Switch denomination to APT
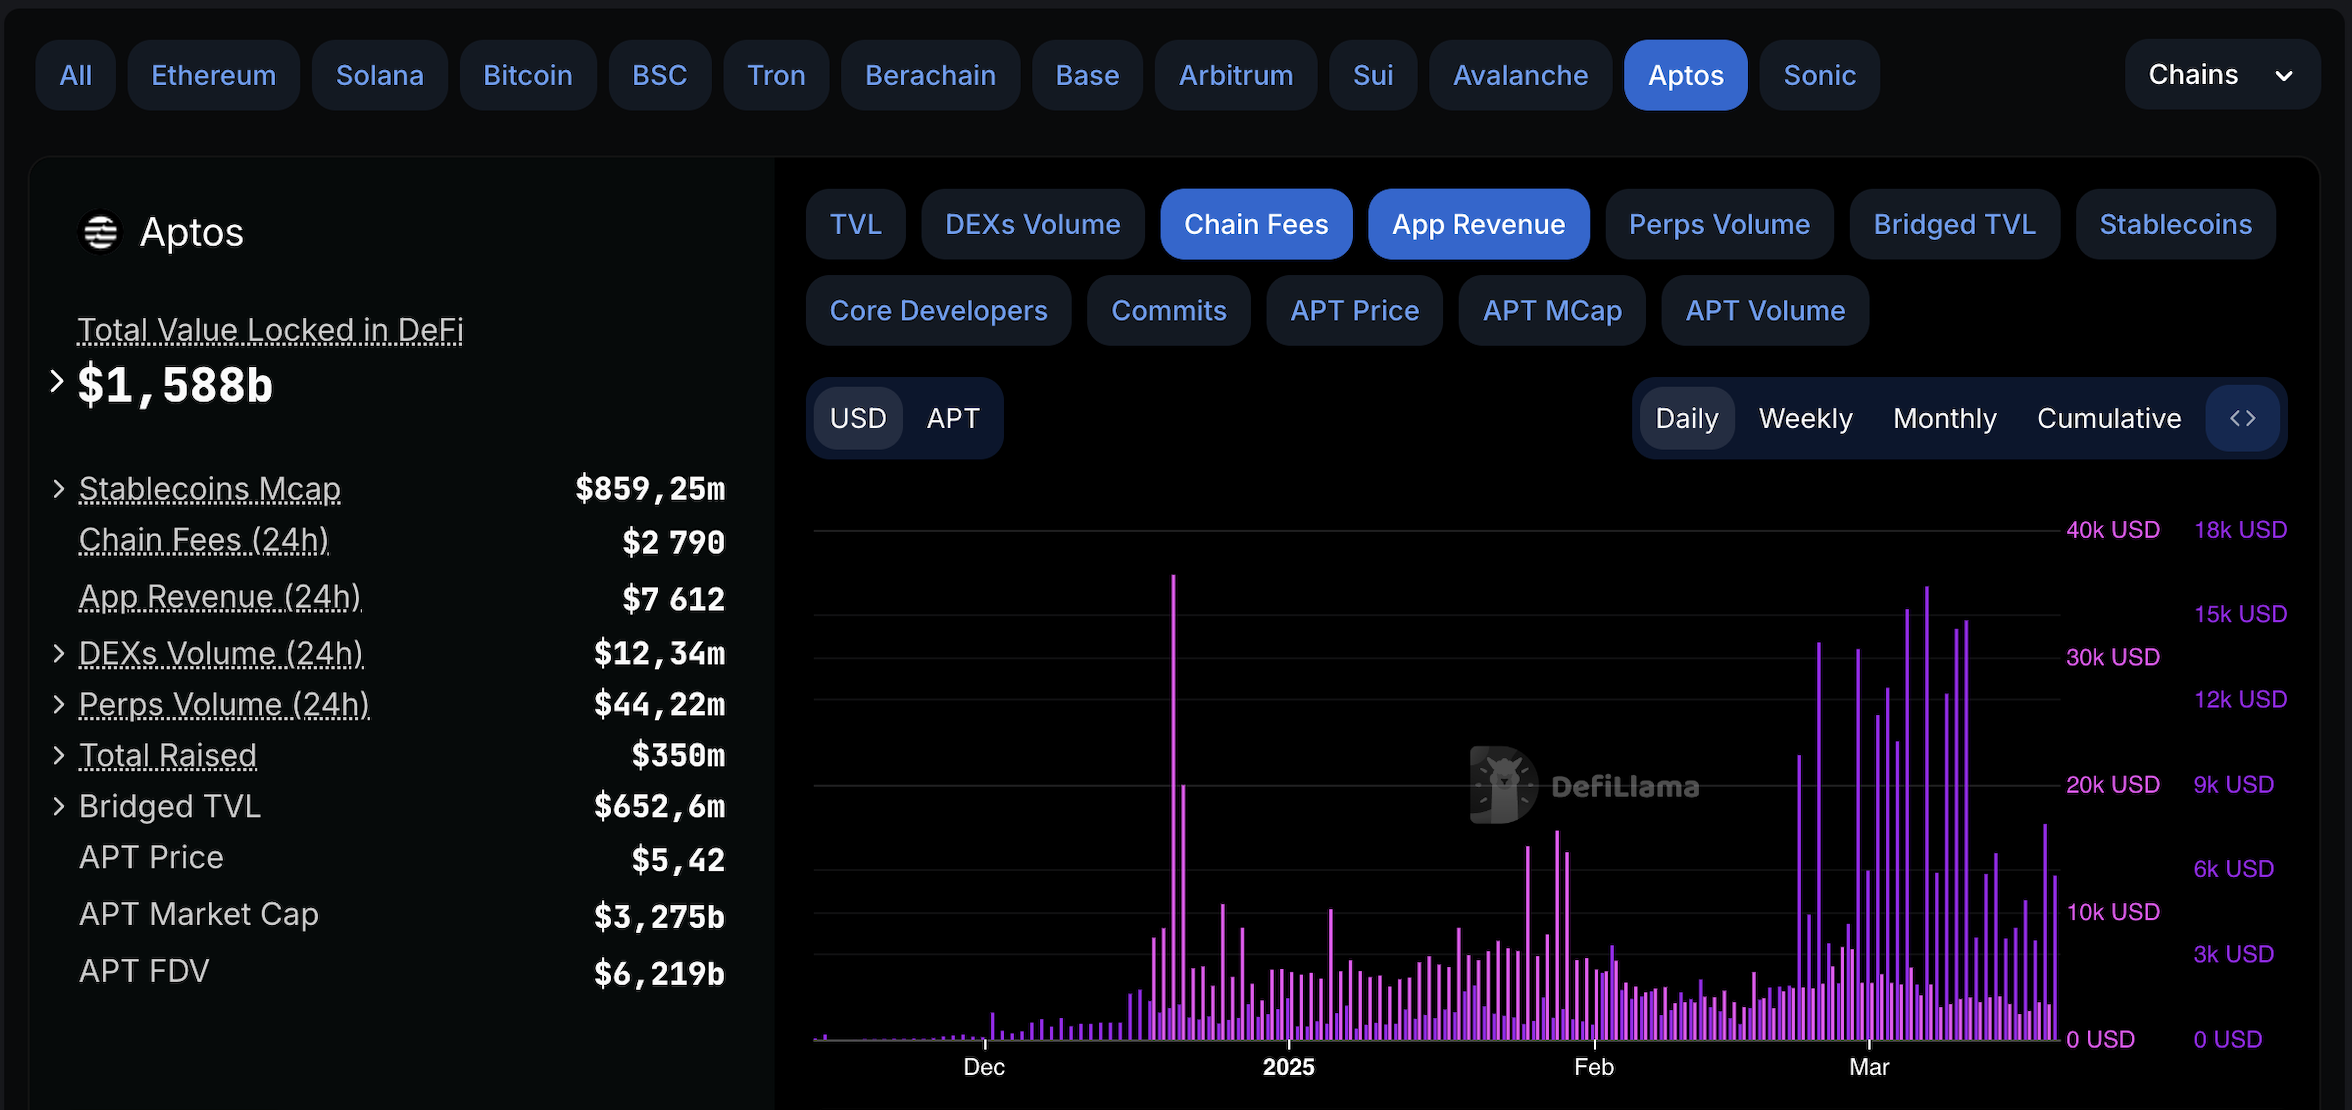2352x1110 pixels. coord(952,418)
